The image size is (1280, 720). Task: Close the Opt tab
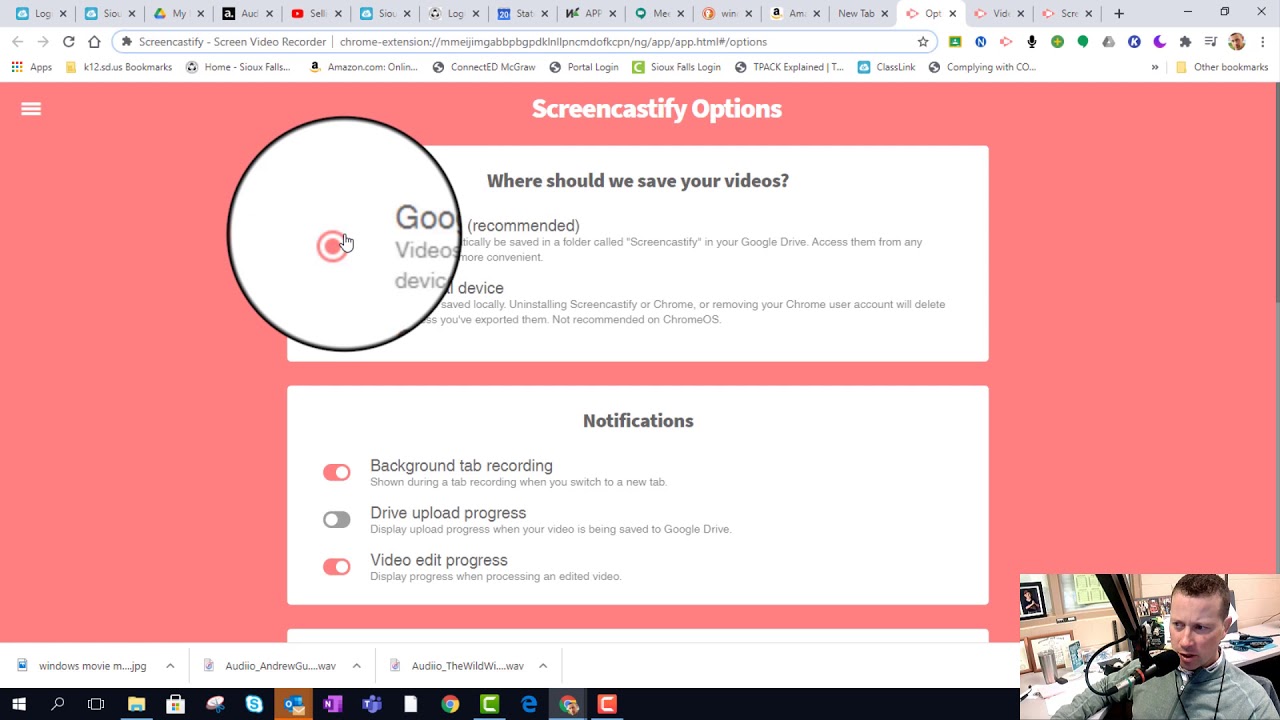tap(952, 14)
